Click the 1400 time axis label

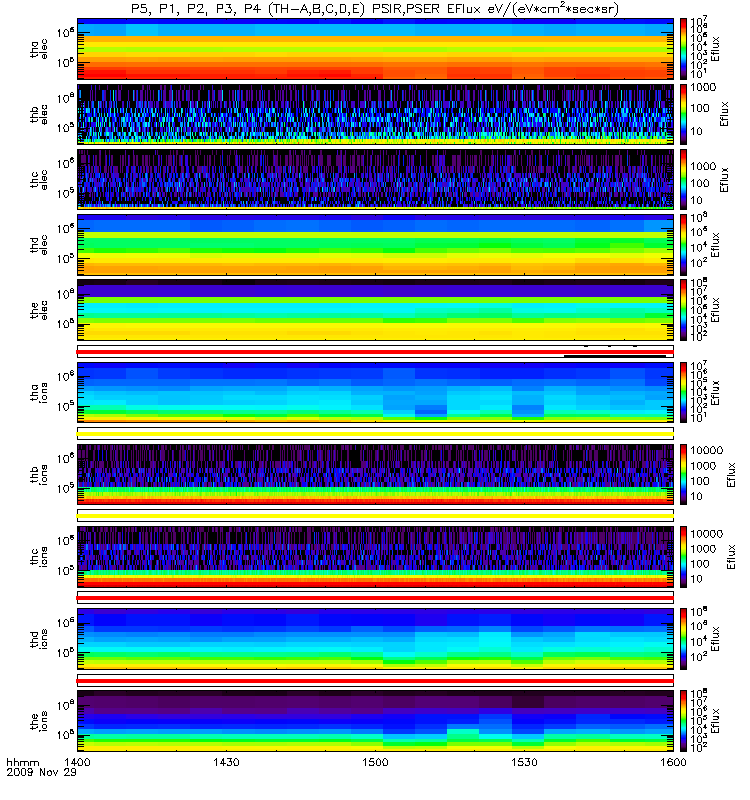77,762
